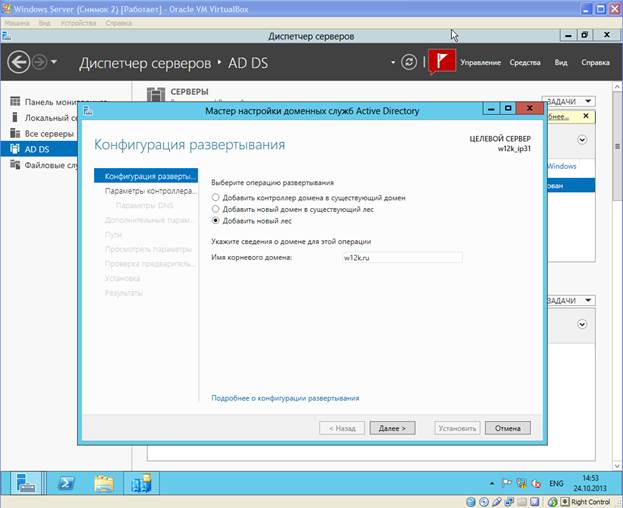The width and height of the screenshot is (623, 508).
Task: Click the Далее > button
Action: (x=392, y=428)
